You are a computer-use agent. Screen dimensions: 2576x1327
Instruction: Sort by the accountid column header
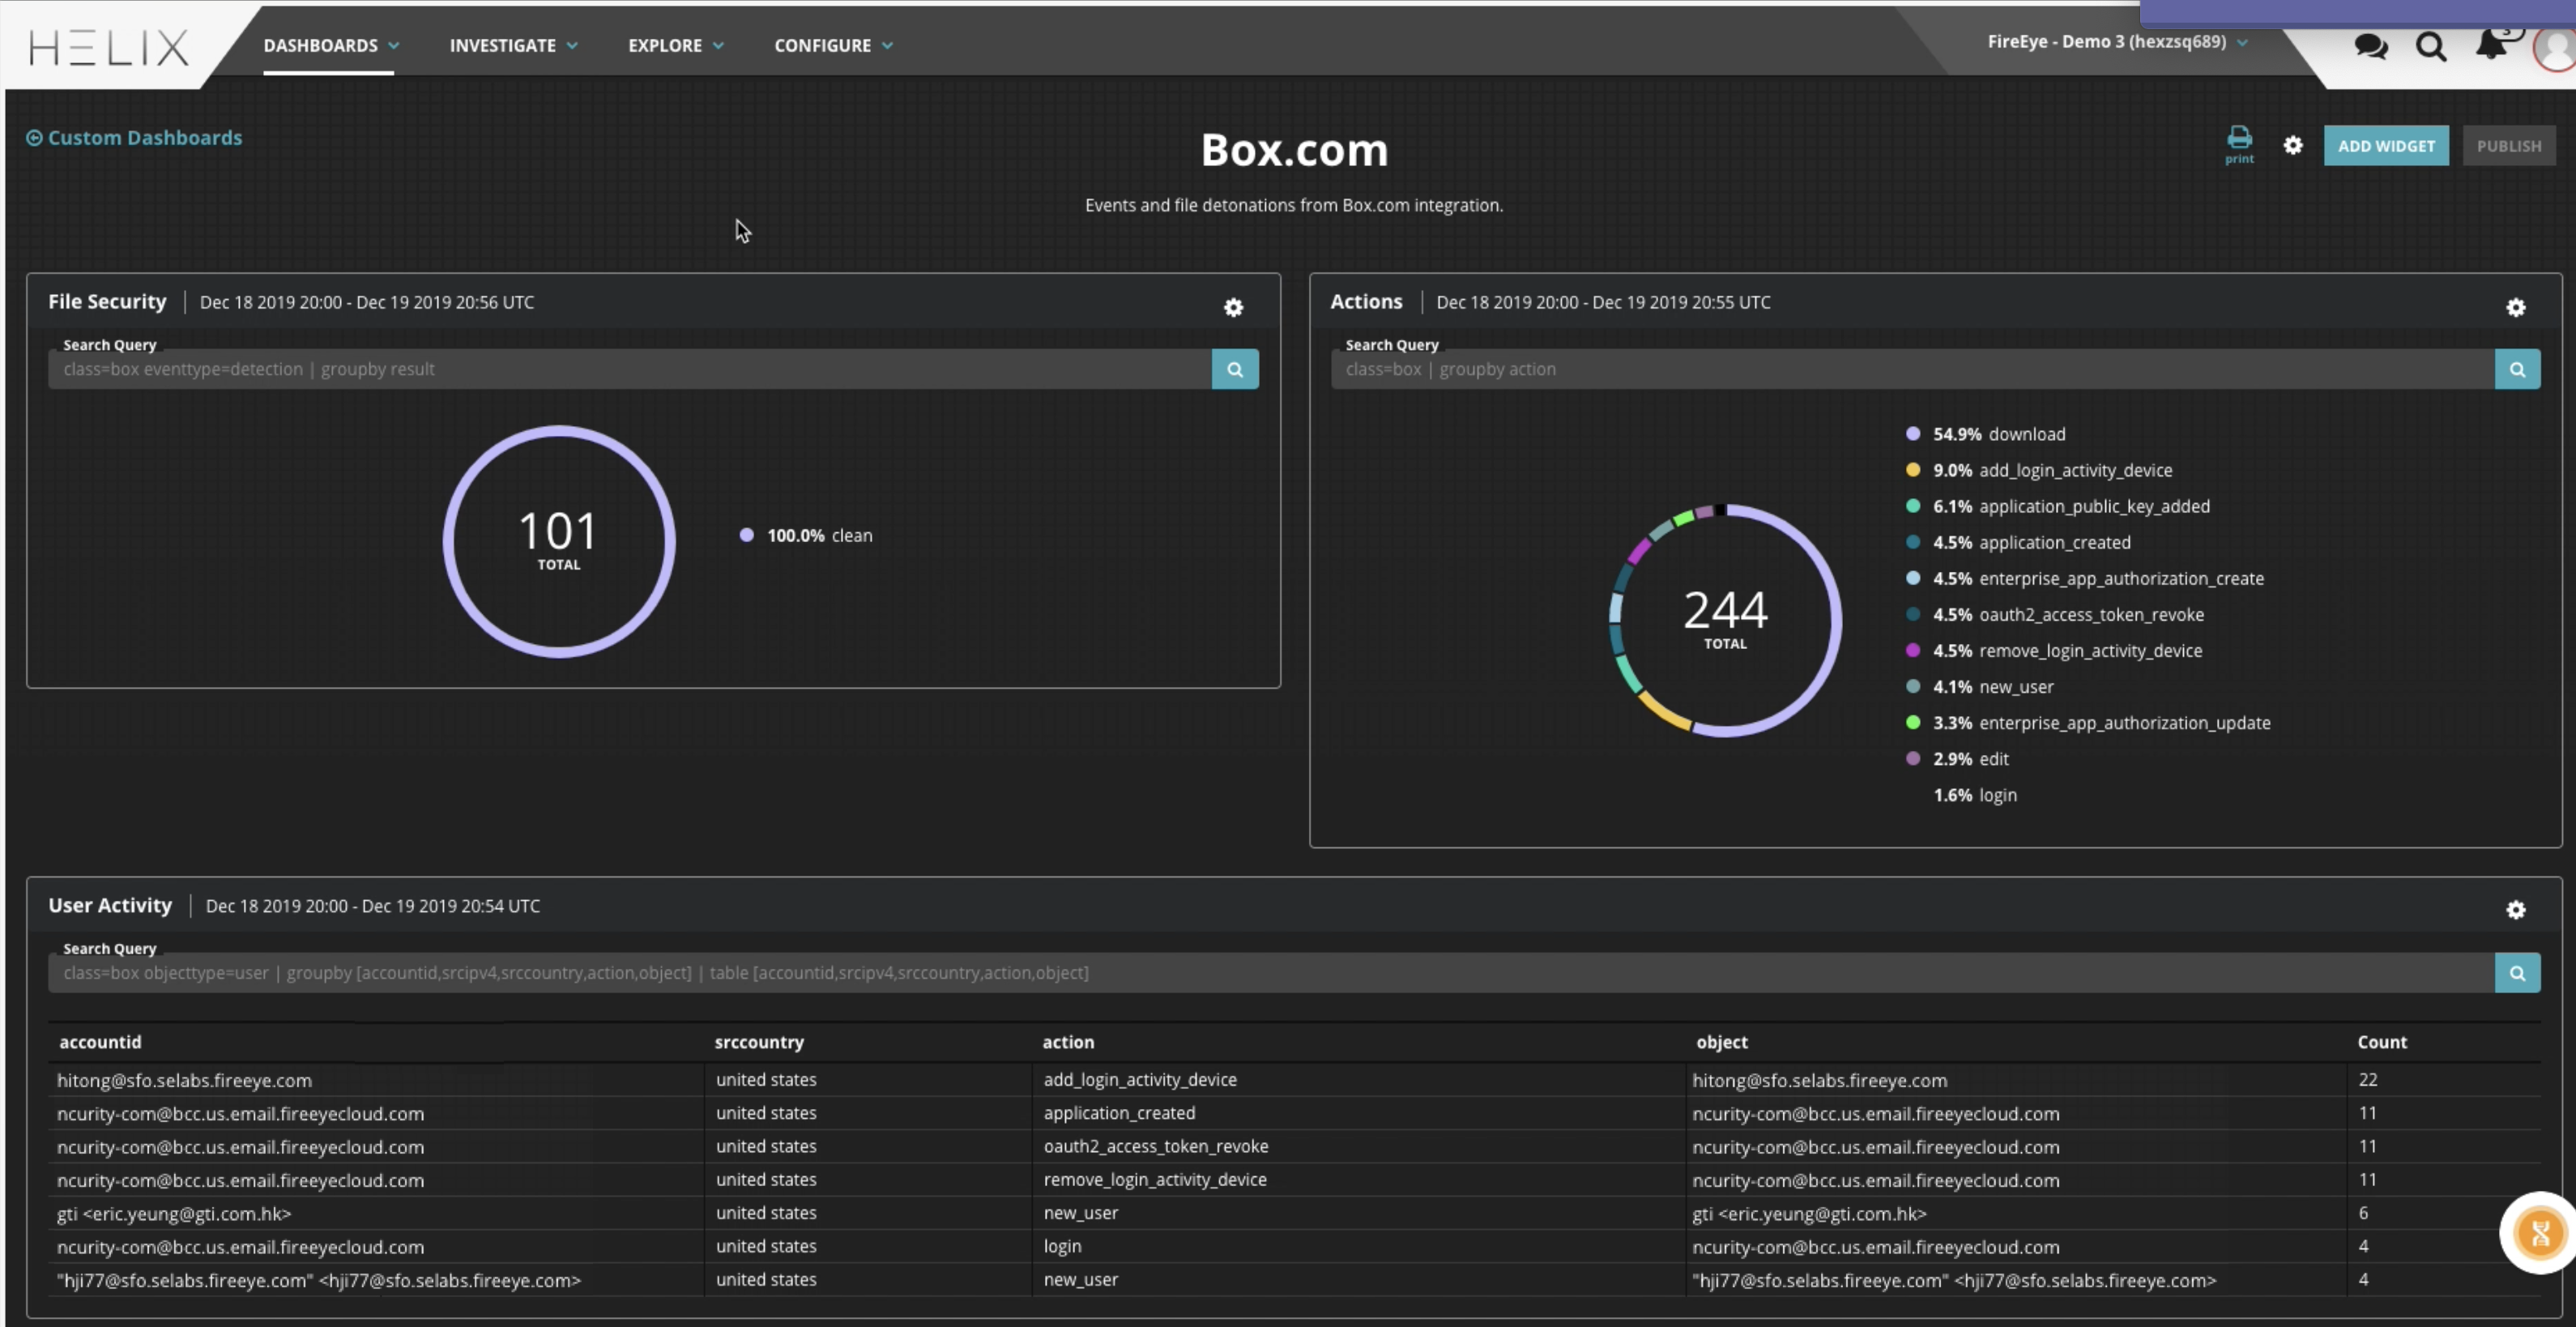pyautogui.click(x=100, y=1042)
